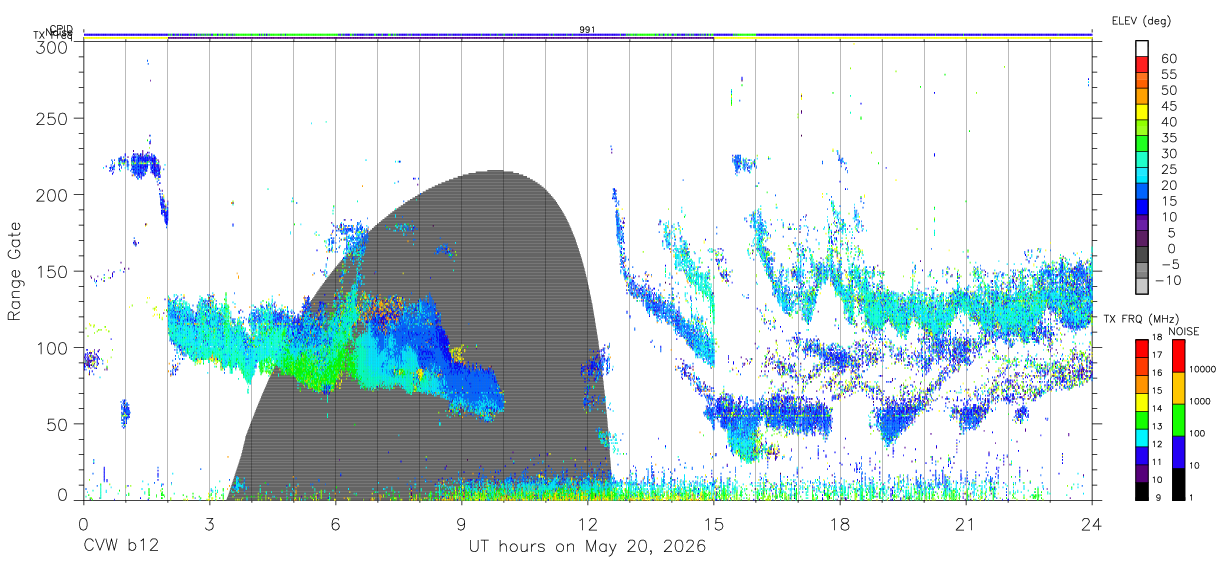The width and height of the screenshot is (1228, 567).
Task: Click the "300" tick on Range Gate axis
Action: pos(50,47)
